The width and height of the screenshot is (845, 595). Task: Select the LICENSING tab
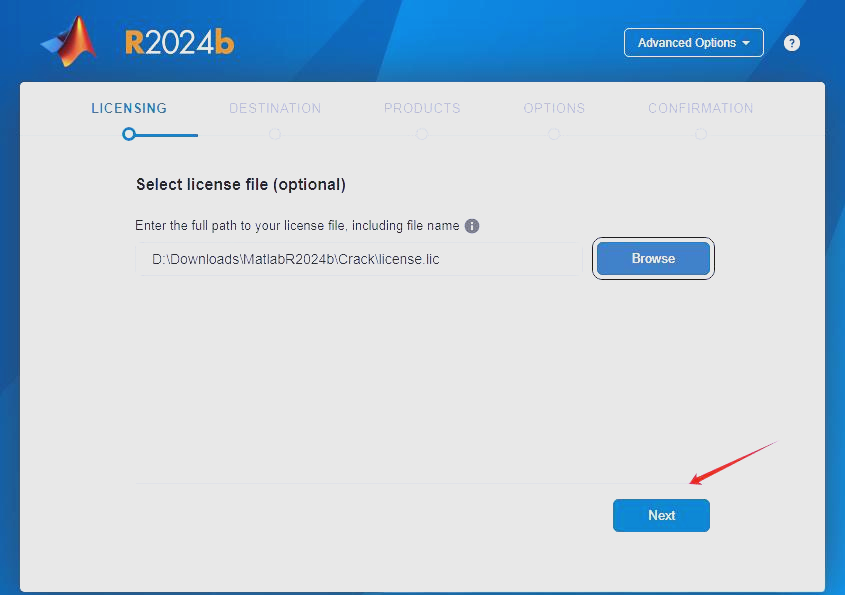[128, 108]
